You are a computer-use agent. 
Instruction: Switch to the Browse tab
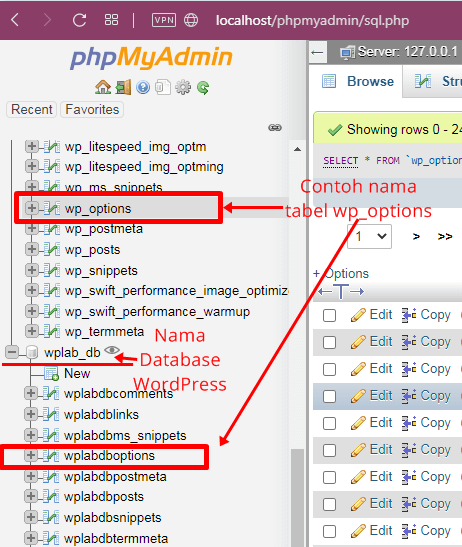pyautogui.click(x=358, y=82)
